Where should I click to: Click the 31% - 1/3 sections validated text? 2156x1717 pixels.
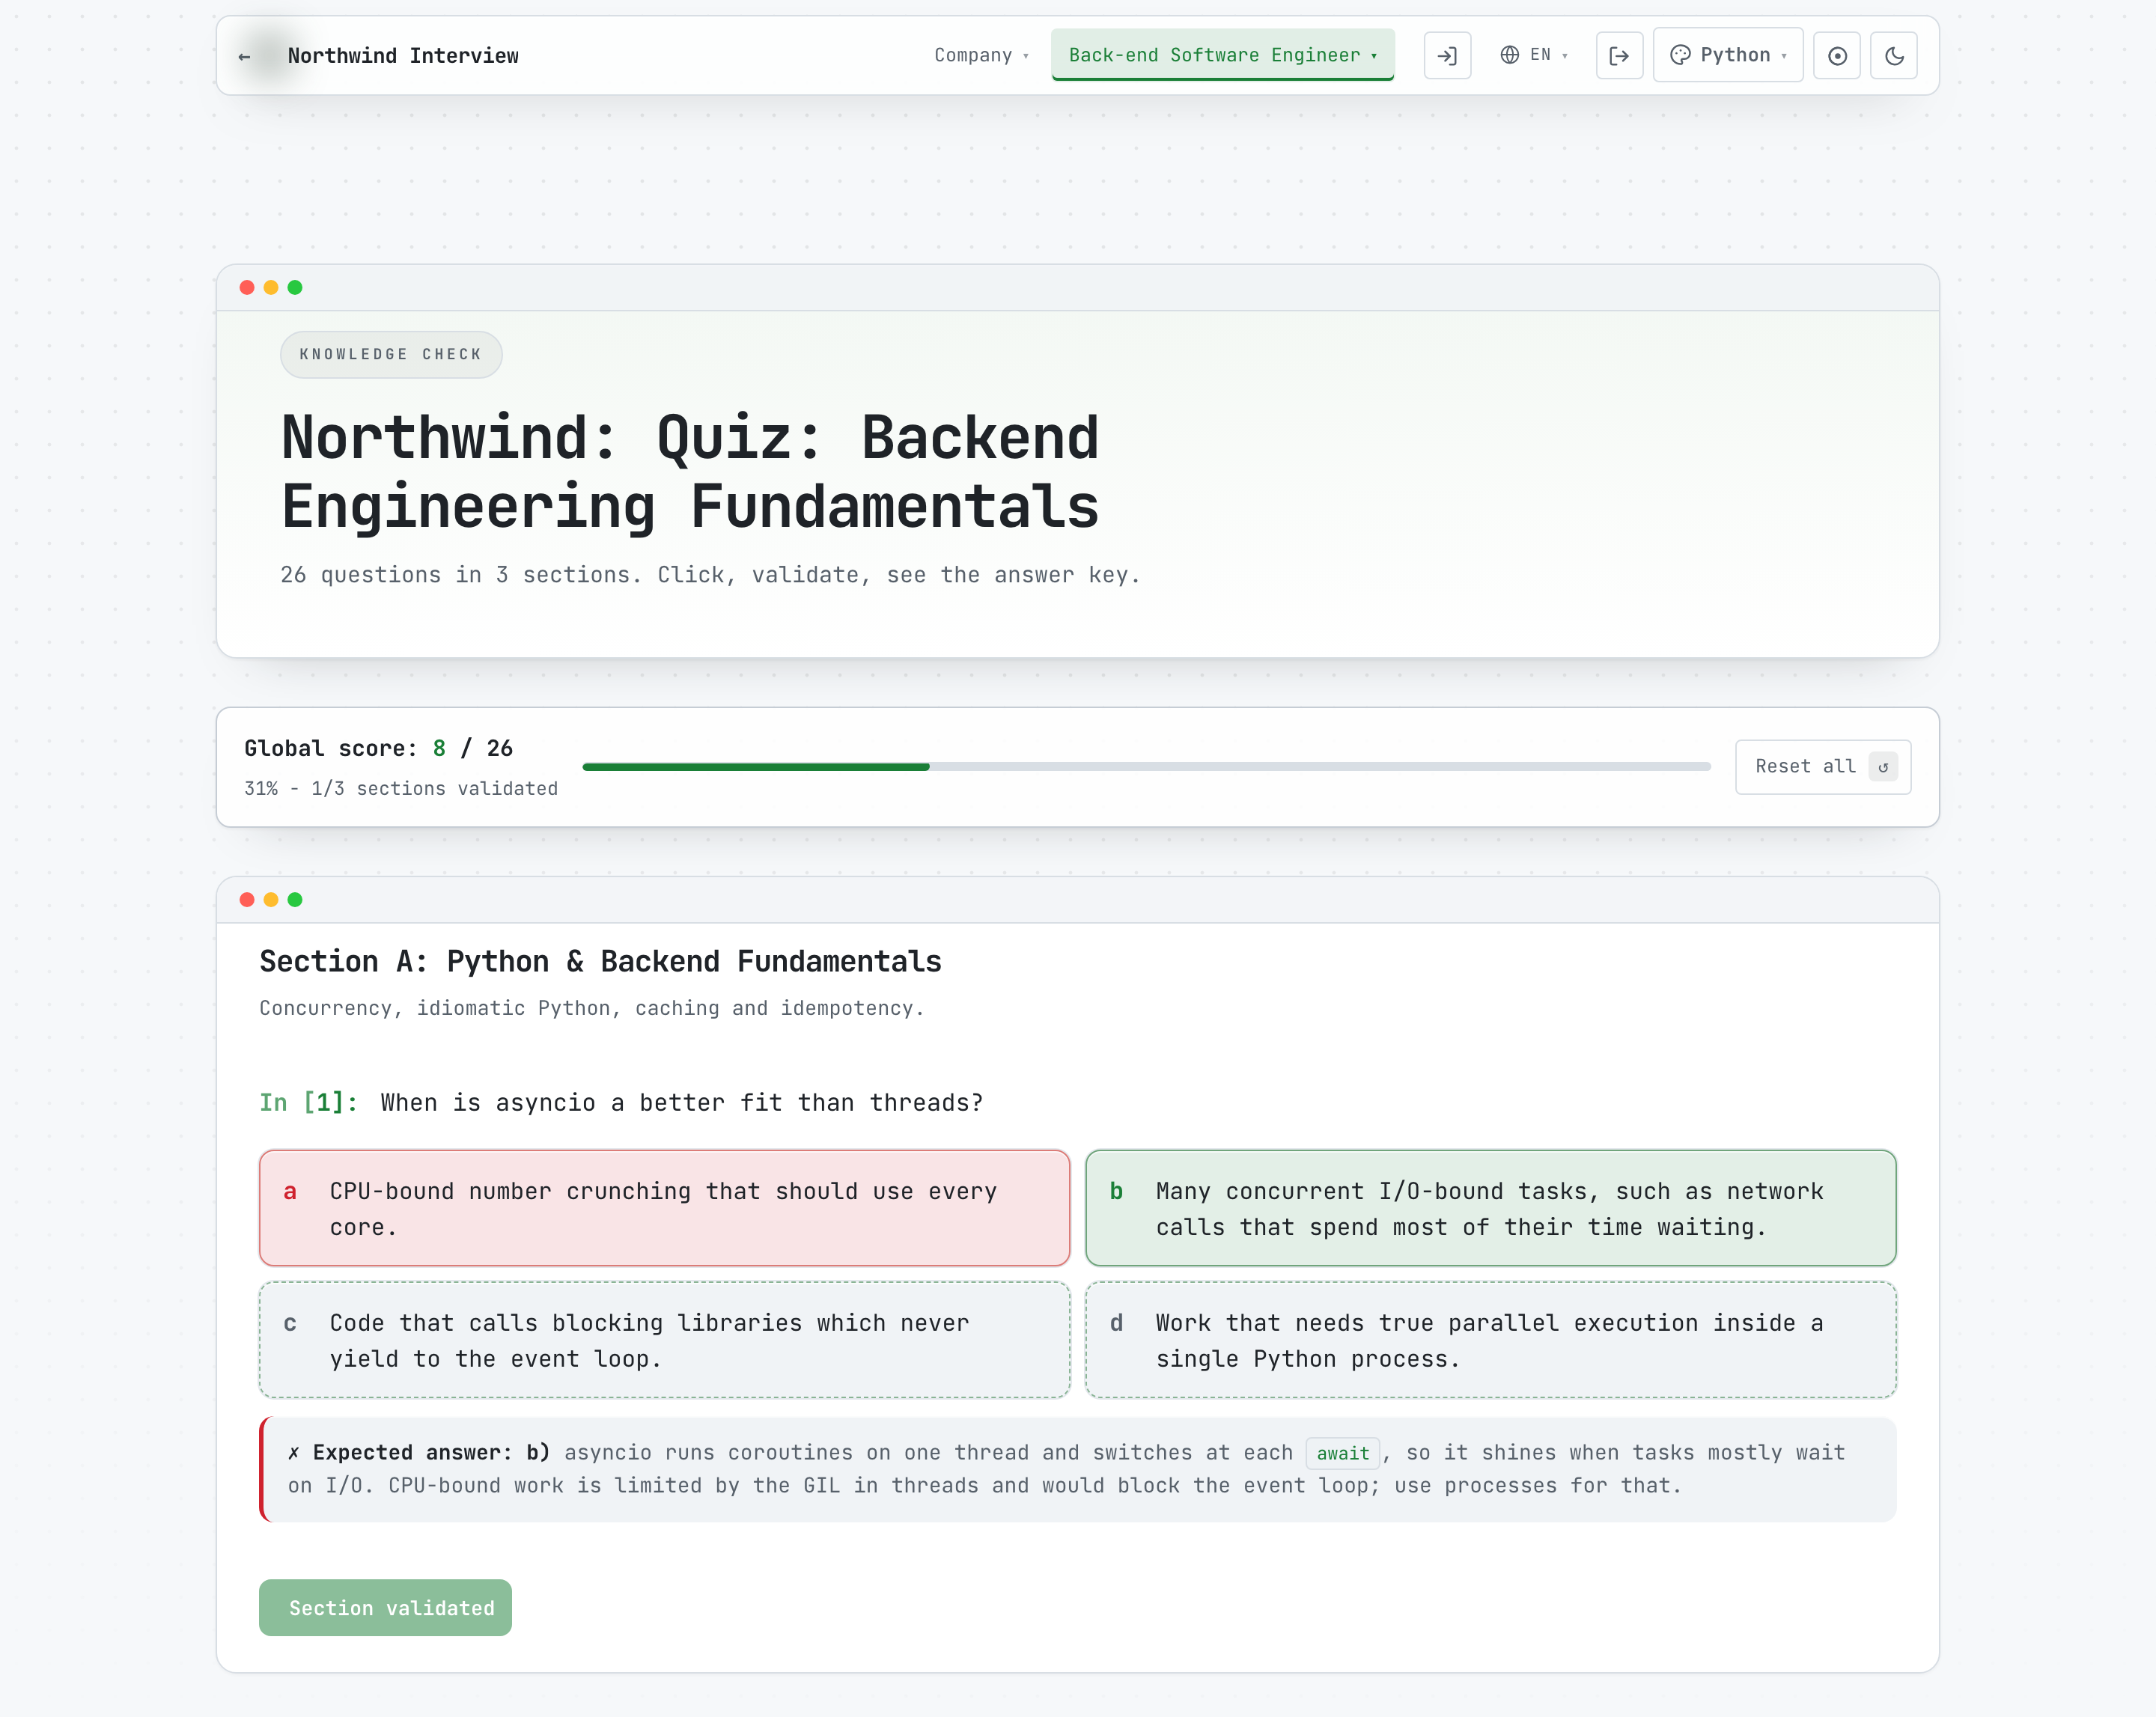(x=401, y=788)
